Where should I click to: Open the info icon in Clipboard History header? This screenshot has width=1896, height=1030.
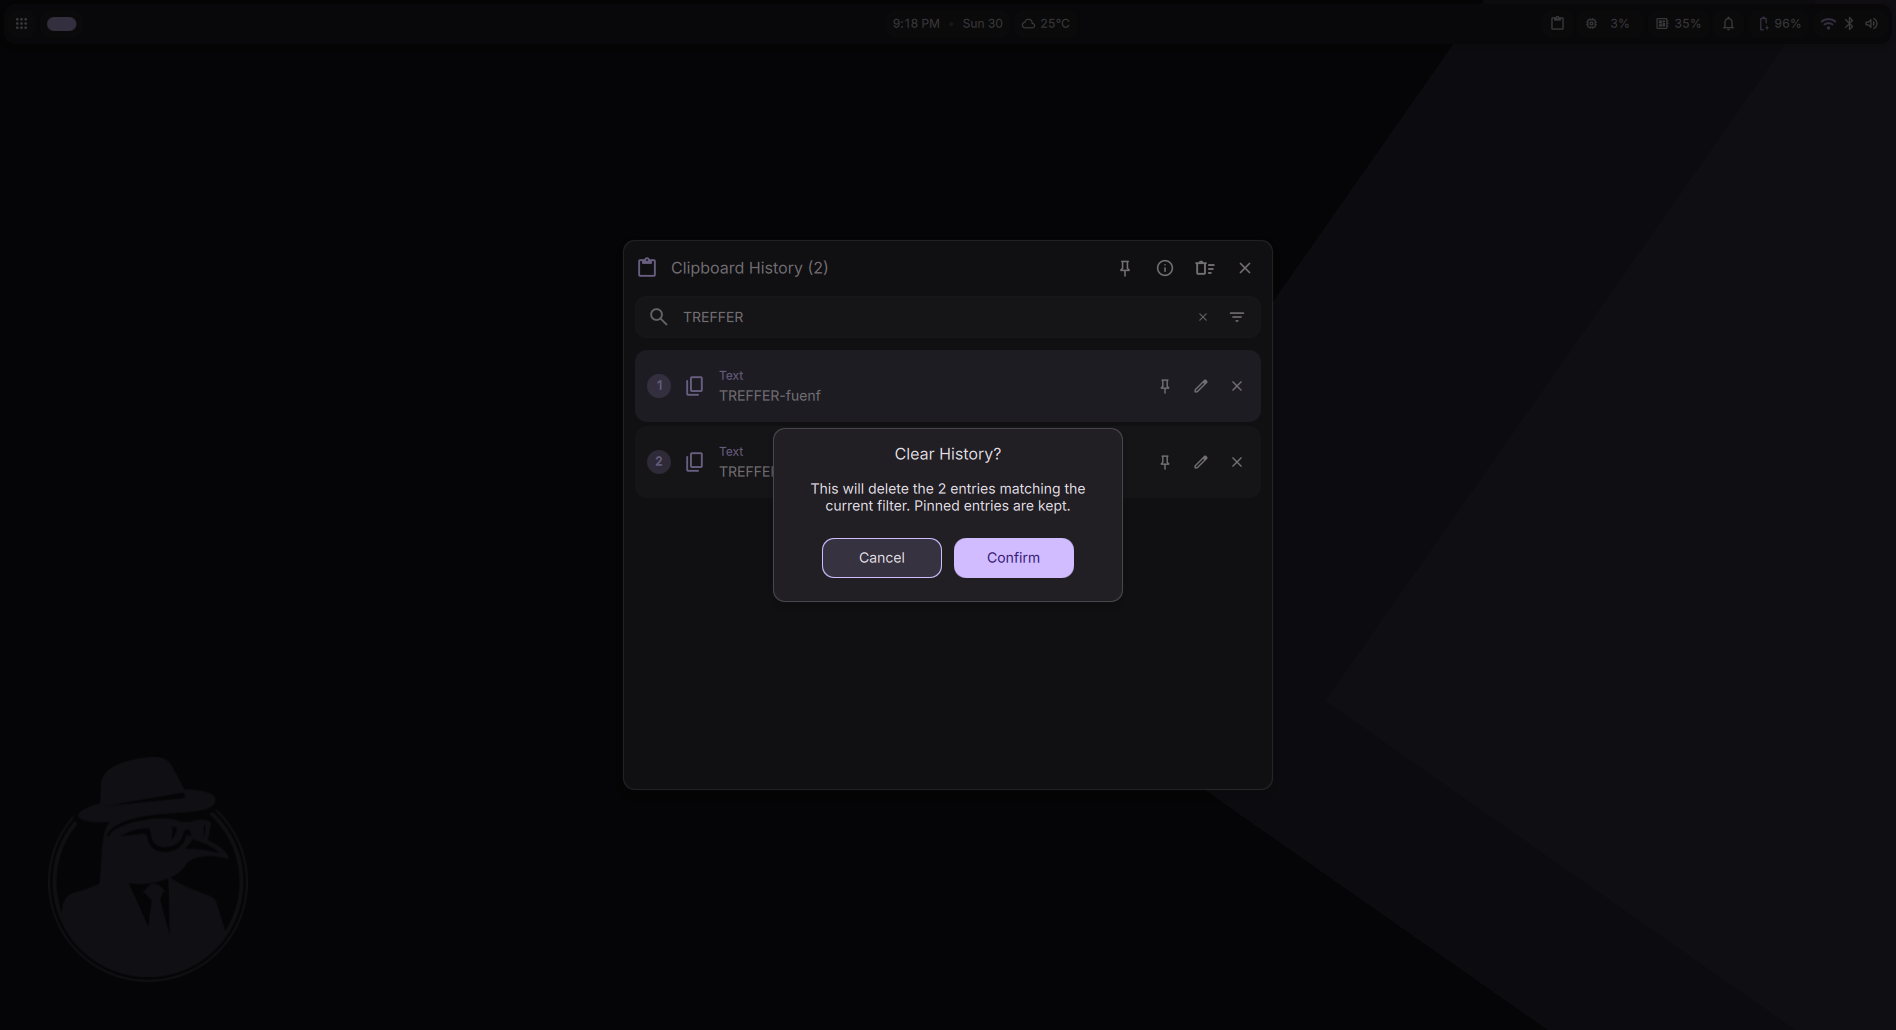point(1165,268)
